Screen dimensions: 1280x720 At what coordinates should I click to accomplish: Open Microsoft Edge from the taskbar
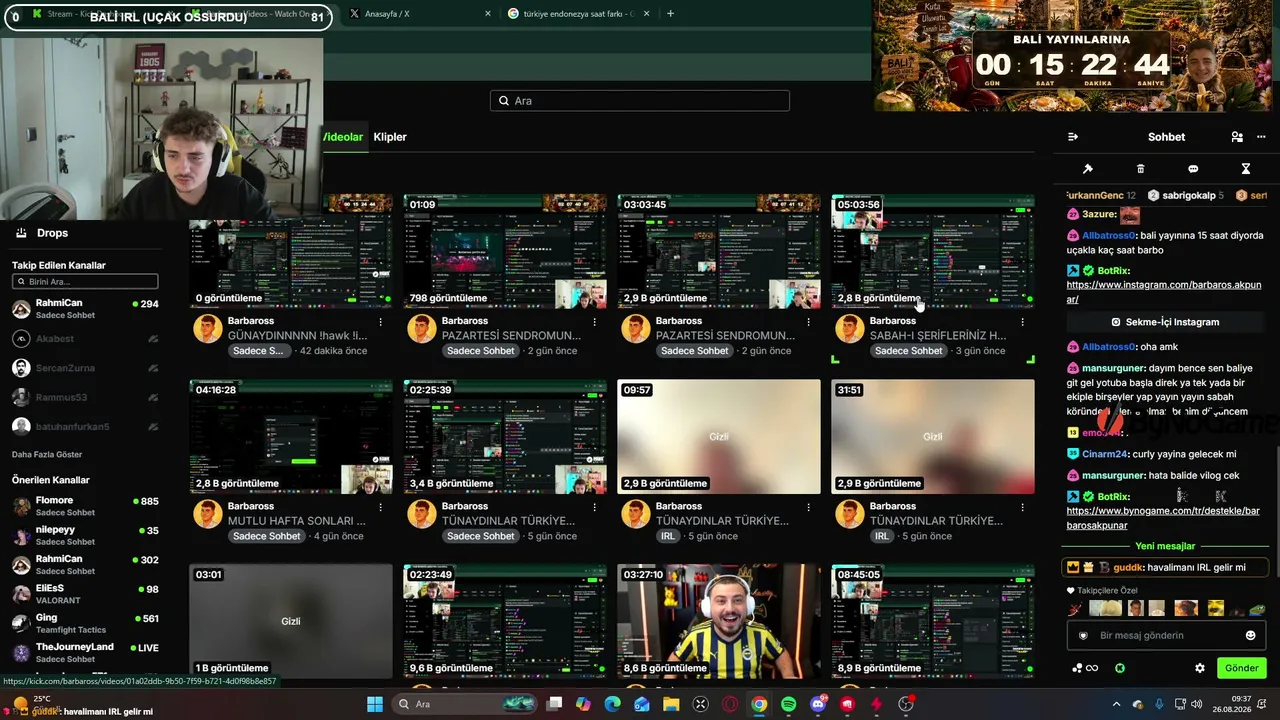point(612,704)
